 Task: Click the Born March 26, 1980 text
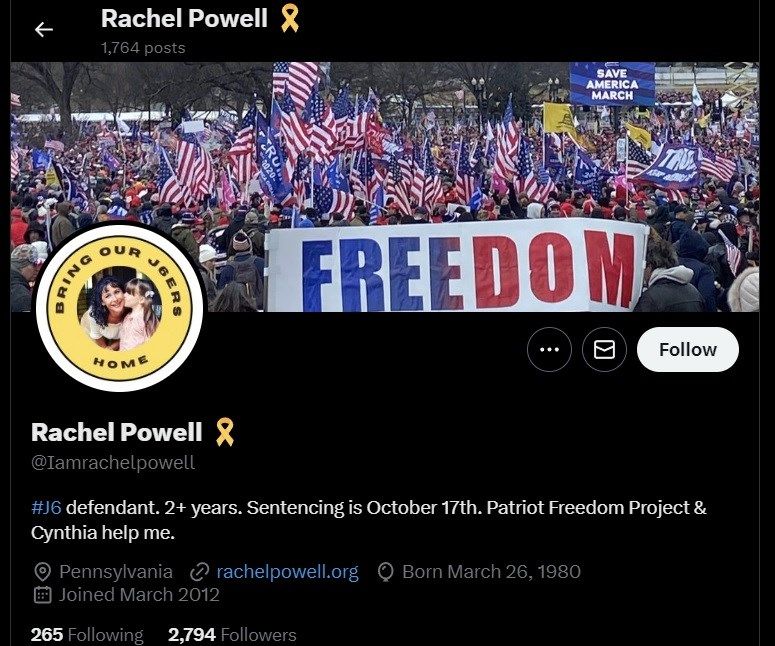pos(491,572)
